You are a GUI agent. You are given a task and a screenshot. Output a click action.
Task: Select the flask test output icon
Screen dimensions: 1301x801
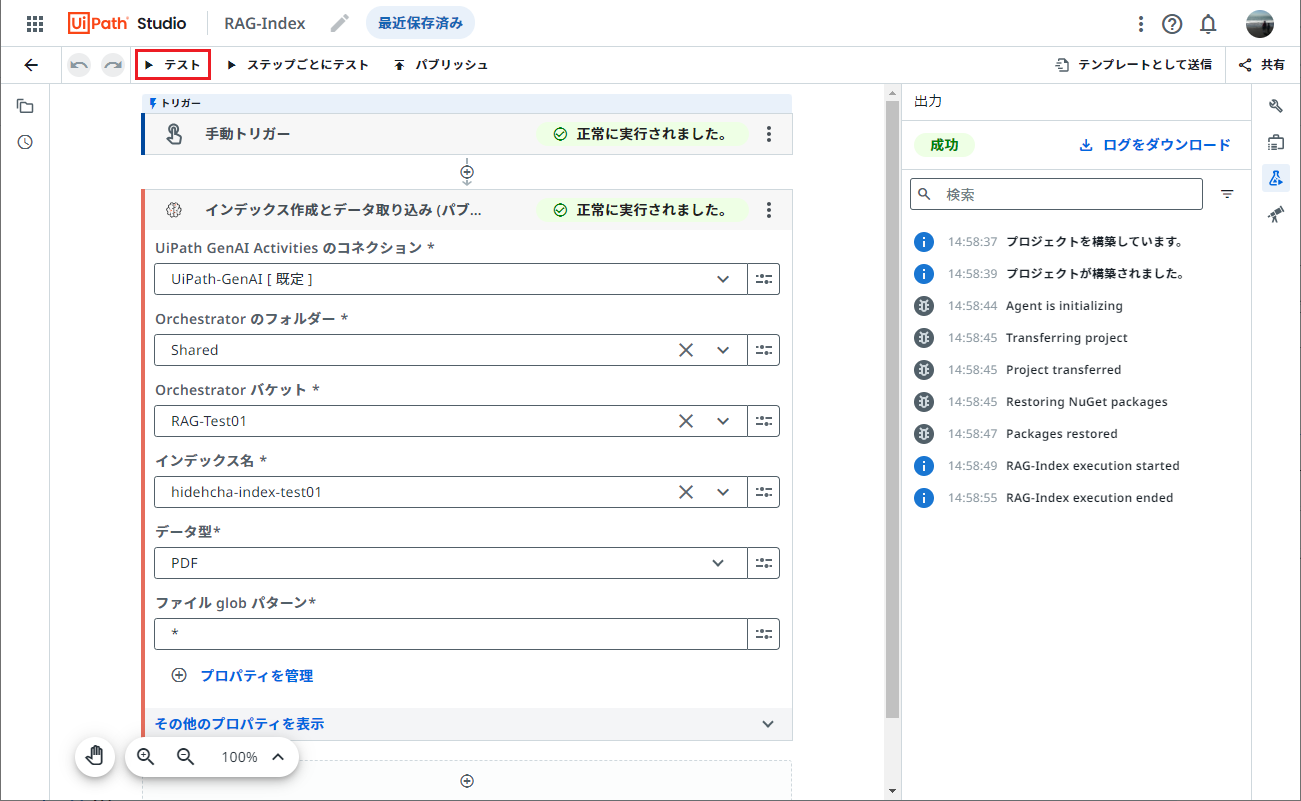[1276, 178]
